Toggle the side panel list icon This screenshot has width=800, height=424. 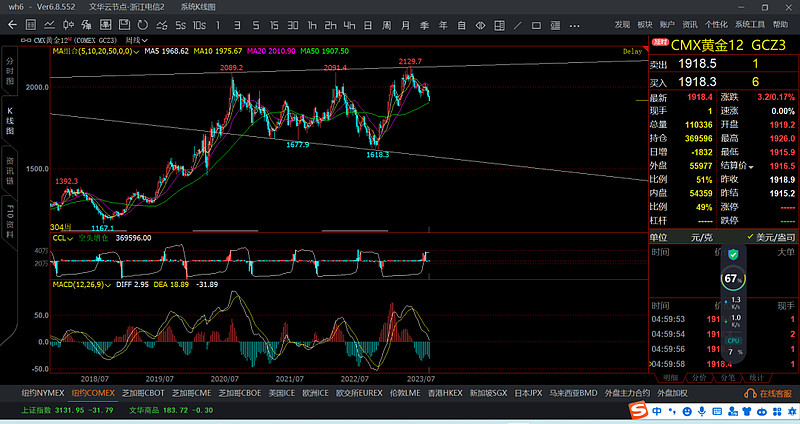[555, 25]
